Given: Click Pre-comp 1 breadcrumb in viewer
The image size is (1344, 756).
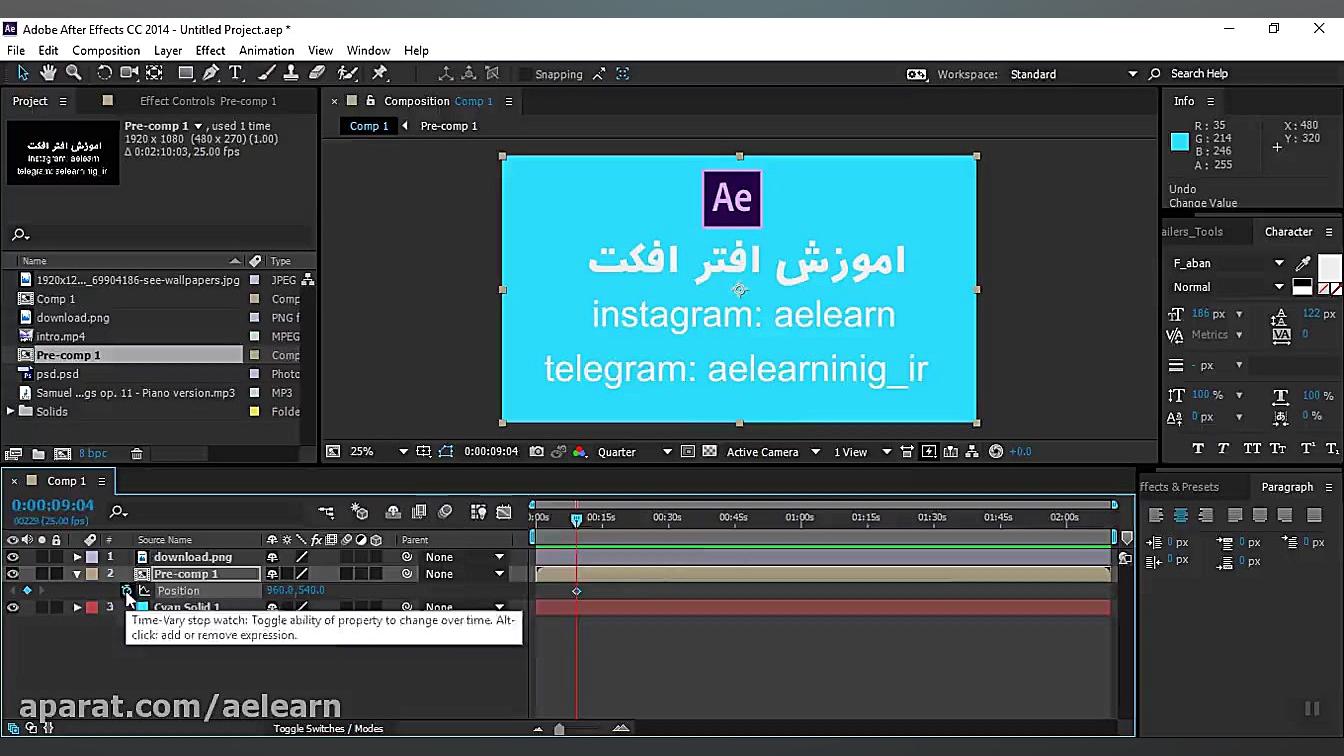Looking at the screenshot, I should click(x=449, y=126).
